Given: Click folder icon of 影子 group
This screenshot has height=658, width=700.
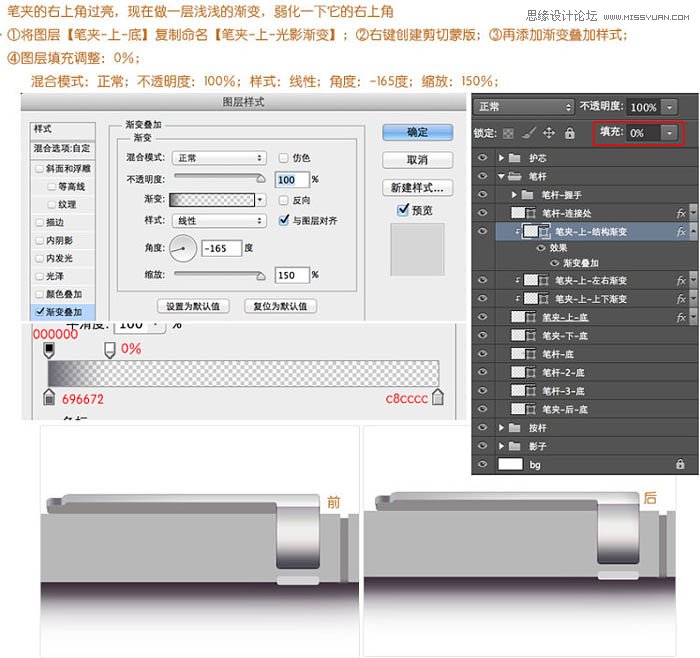Looking at the screenshot, I should pyautogui.click(x=515, y=446).
